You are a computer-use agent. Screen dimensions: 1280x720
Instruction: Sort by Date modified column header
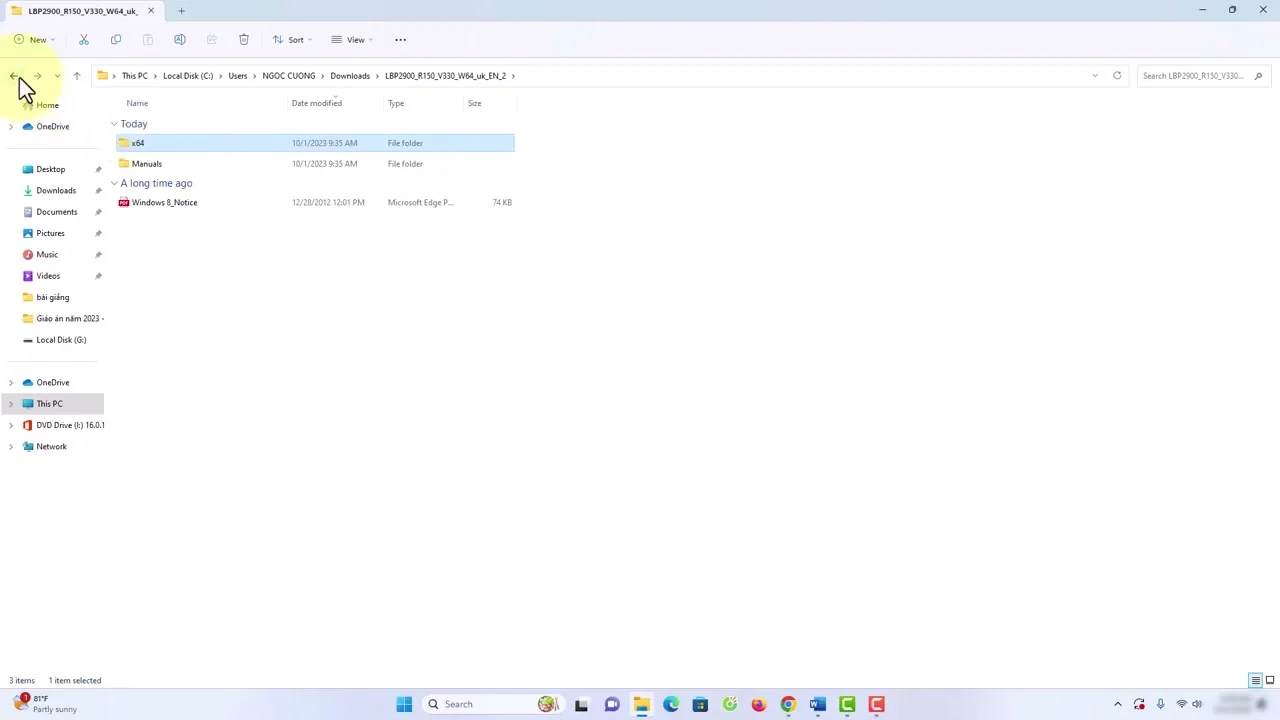tap(317, 103)
